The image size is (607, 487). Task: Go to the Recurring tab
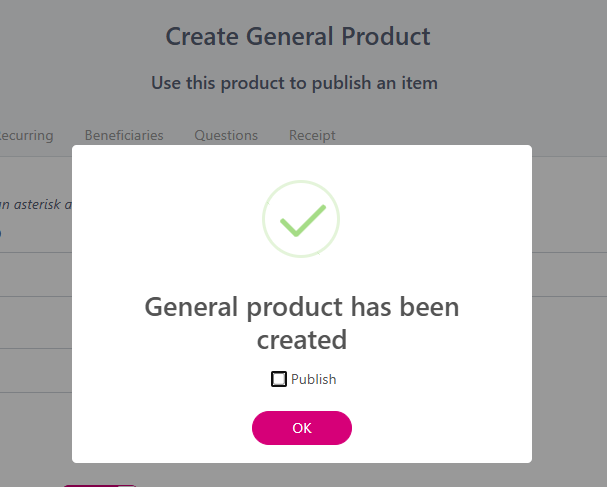point(26,135)
